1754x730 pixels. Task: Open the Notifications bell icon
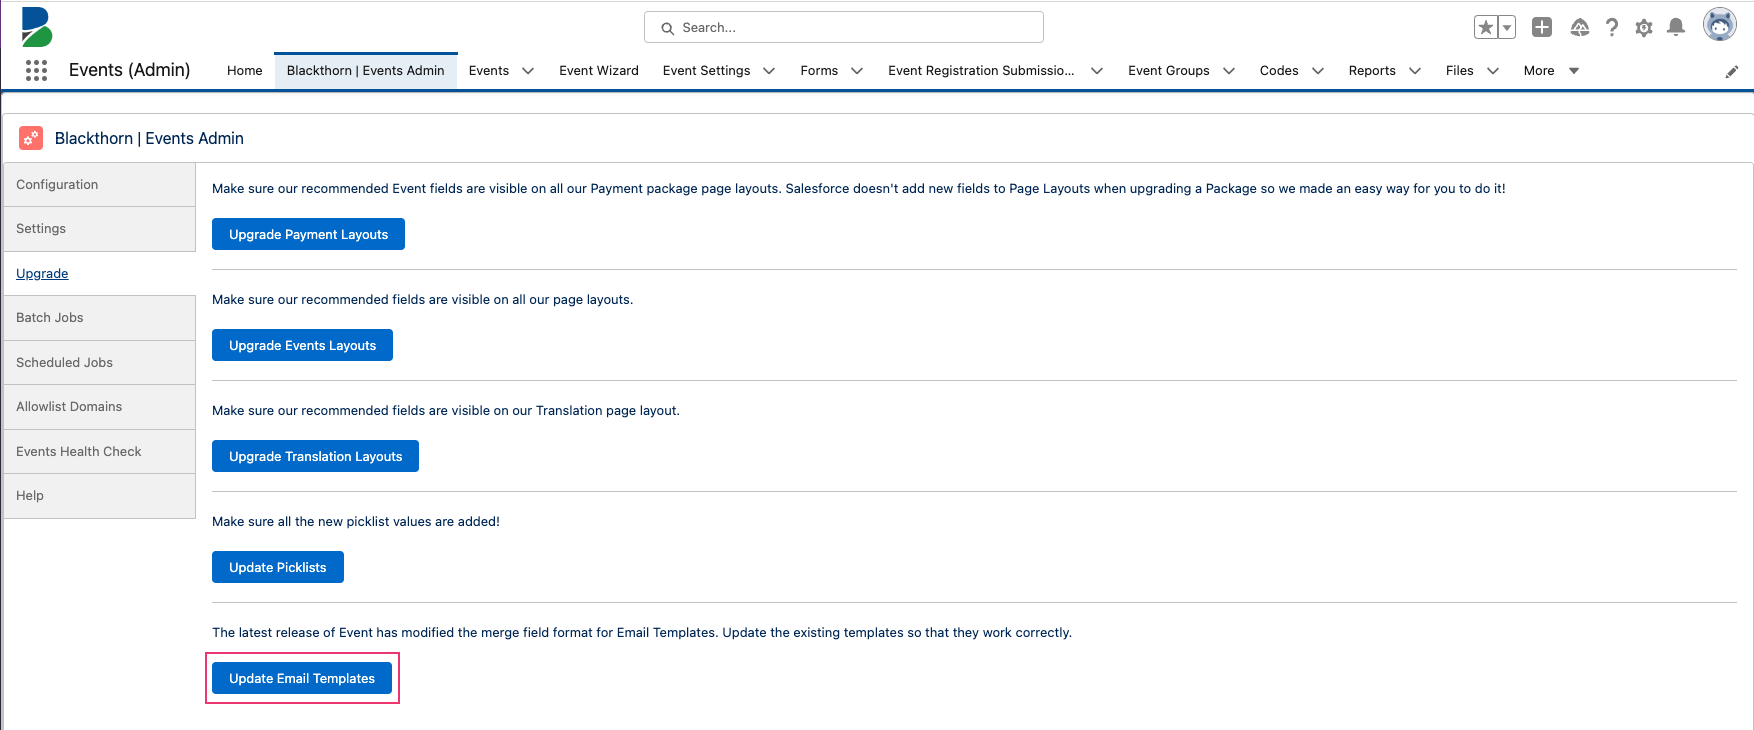tap(1677, 28)
